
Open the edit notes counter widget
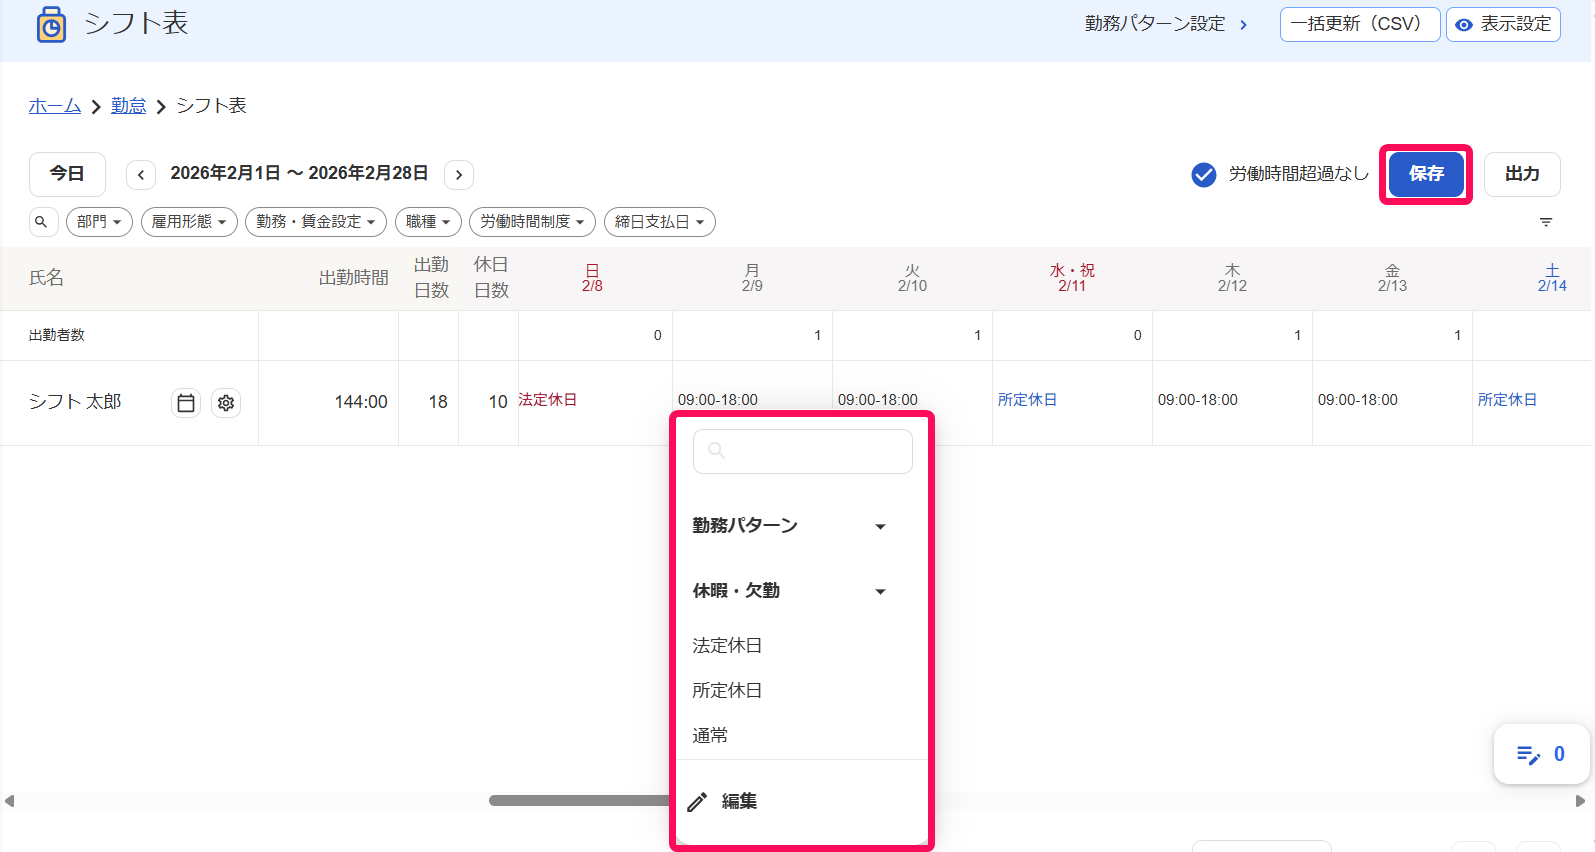(x=1541, y=754)
